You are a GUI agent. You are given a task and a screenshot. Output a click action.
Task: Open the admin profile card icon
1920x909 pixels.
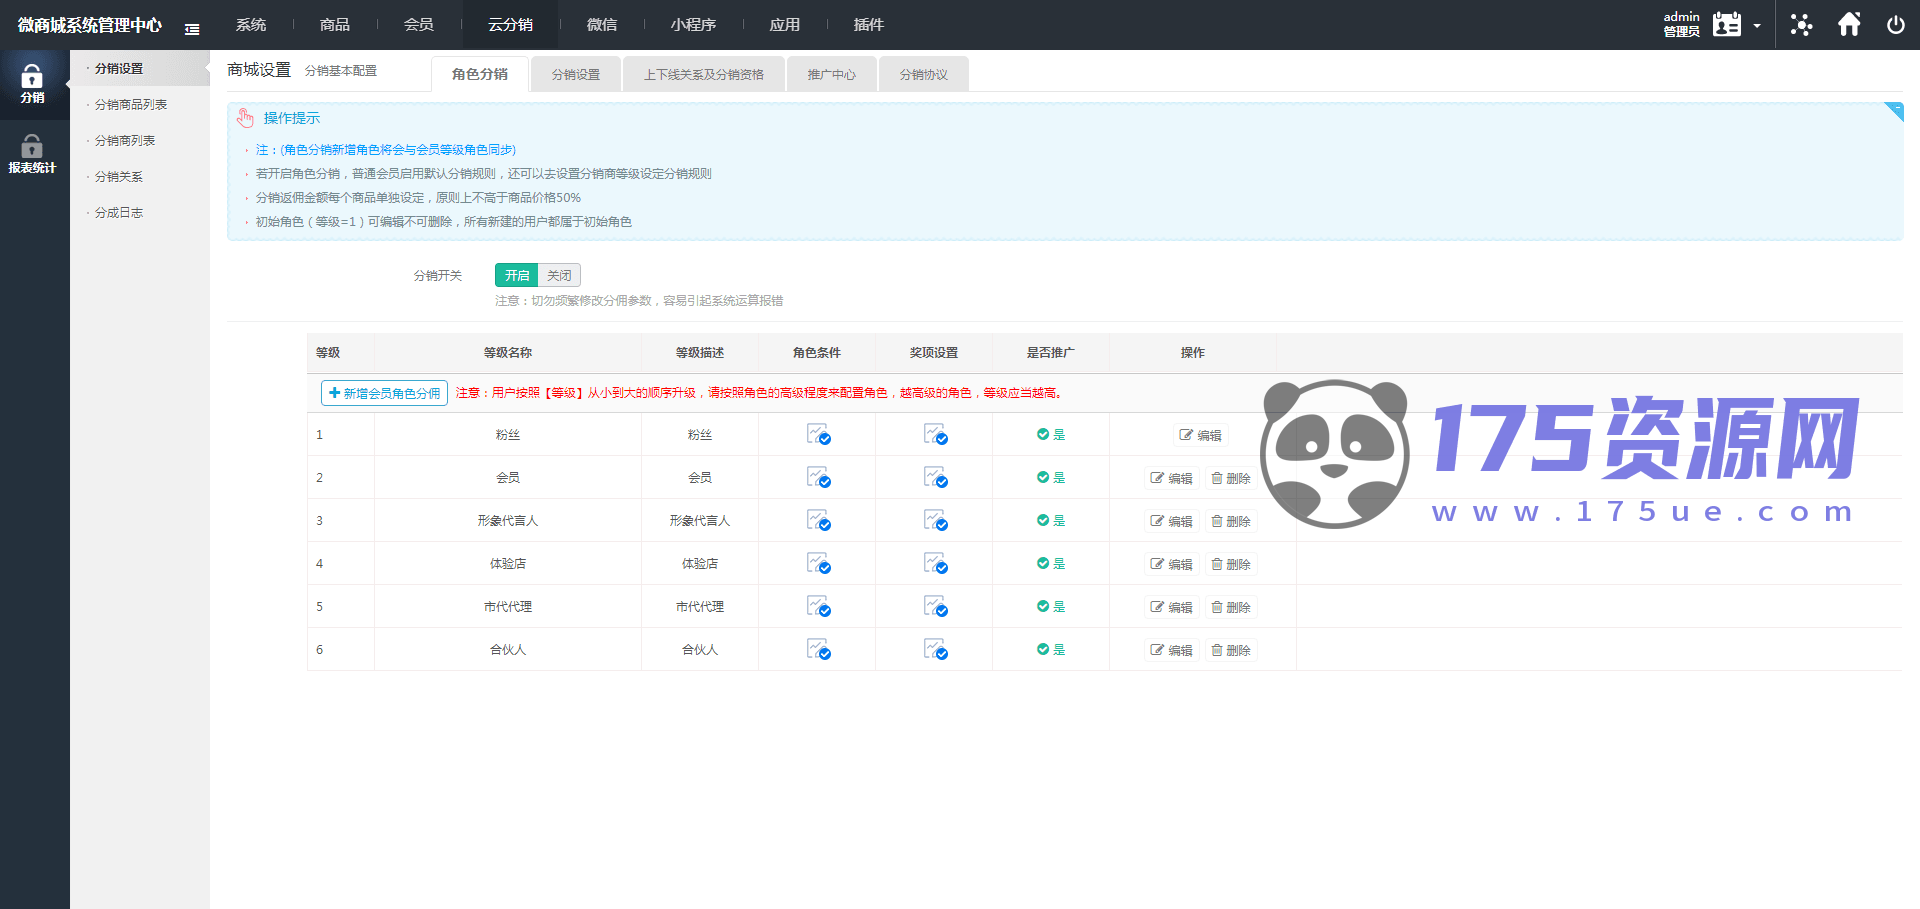click(1726, 24)
